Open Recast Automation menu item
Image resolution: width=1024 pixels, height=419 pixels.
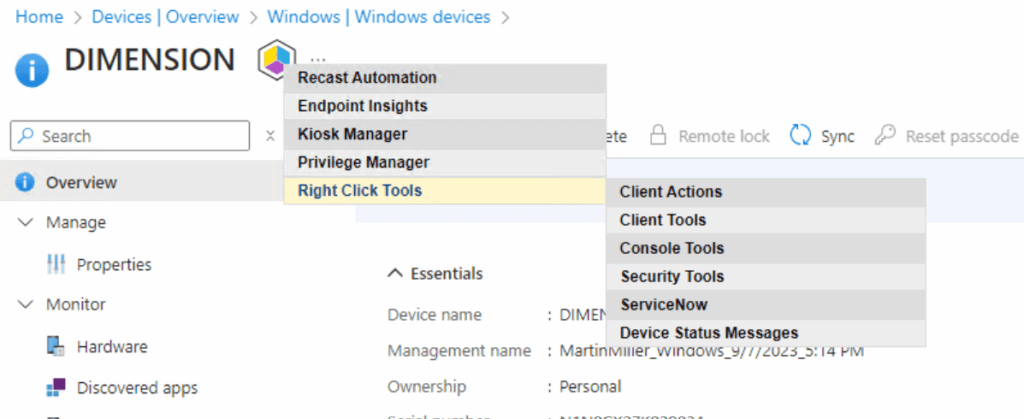pos(366,78)
